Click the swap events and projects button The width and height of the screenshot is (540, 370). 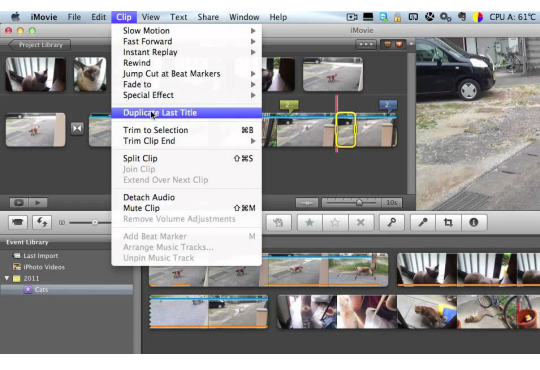click(x=42, y=223)
